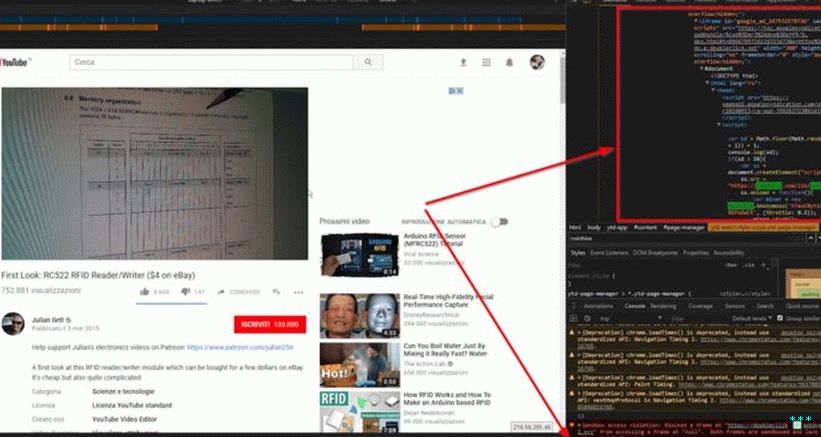Click Julian Ilett's channel avatar
The height and width of the screenshot is (437, 821).
coord(13,324)
